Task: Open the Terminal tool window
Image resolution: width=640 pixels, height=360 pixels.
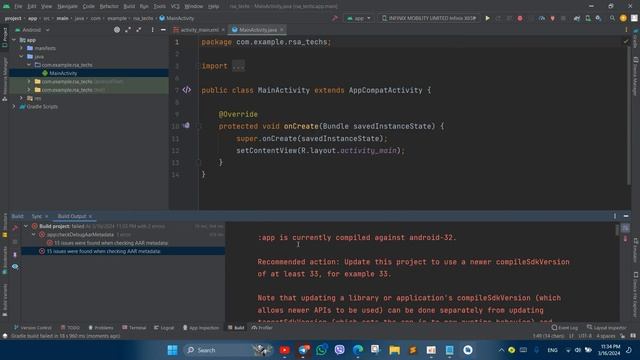Action: point(134,327)
